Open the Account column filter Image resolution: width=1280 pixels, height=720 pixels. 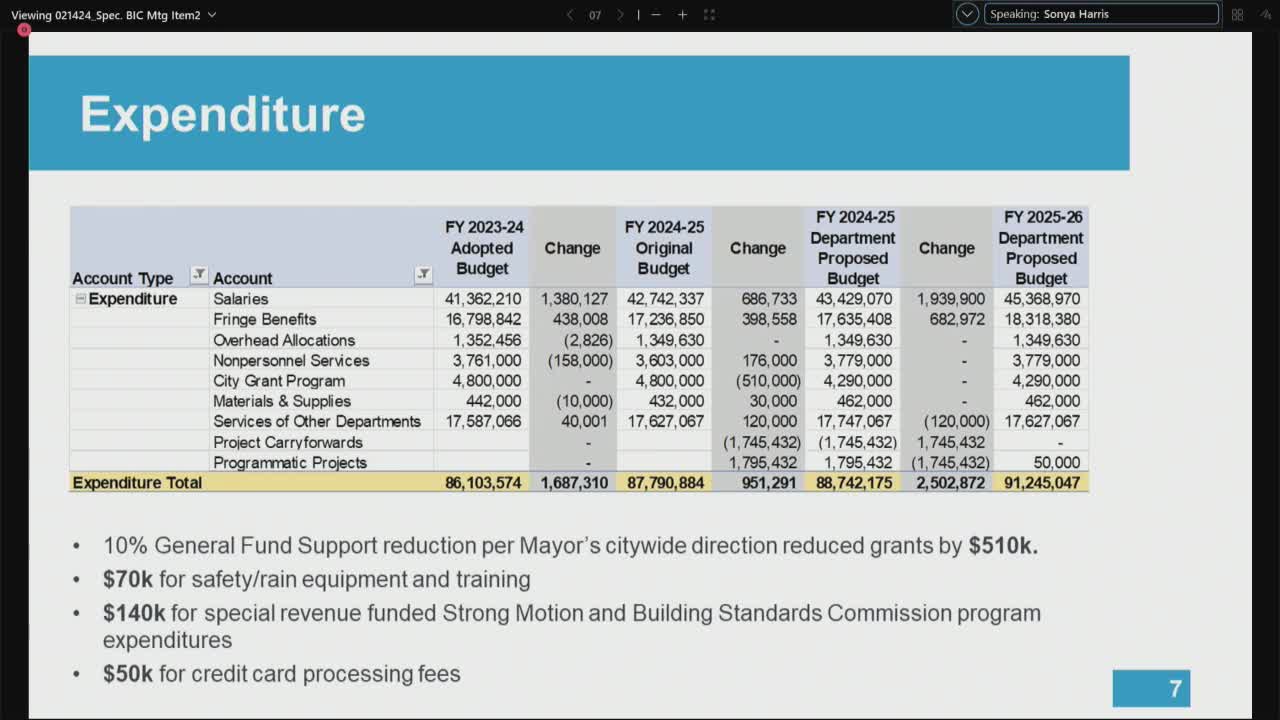coord(424,275)
